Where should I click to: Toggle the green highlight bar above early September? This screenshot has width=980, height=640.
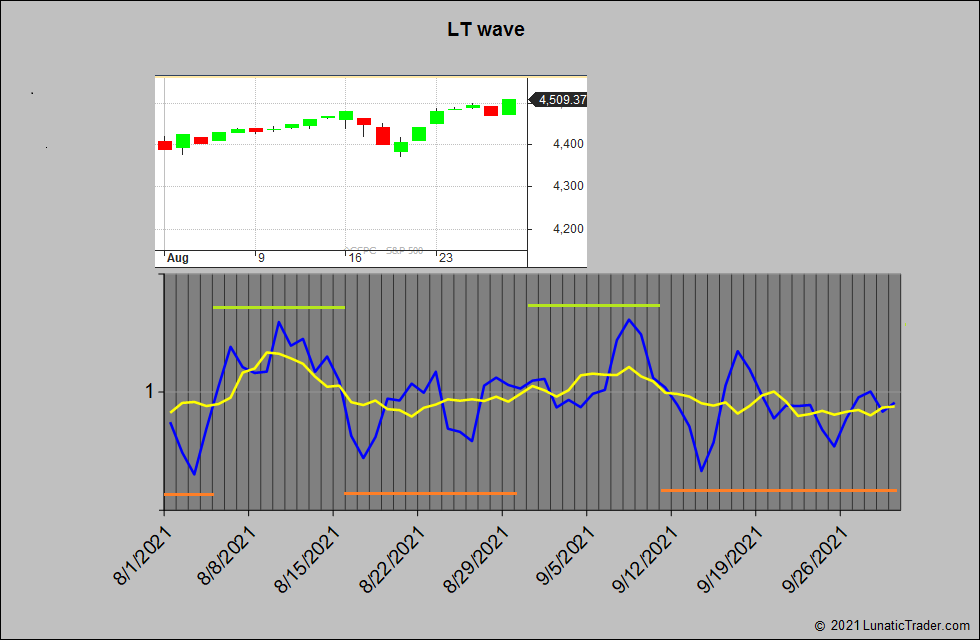pos(594,306)
